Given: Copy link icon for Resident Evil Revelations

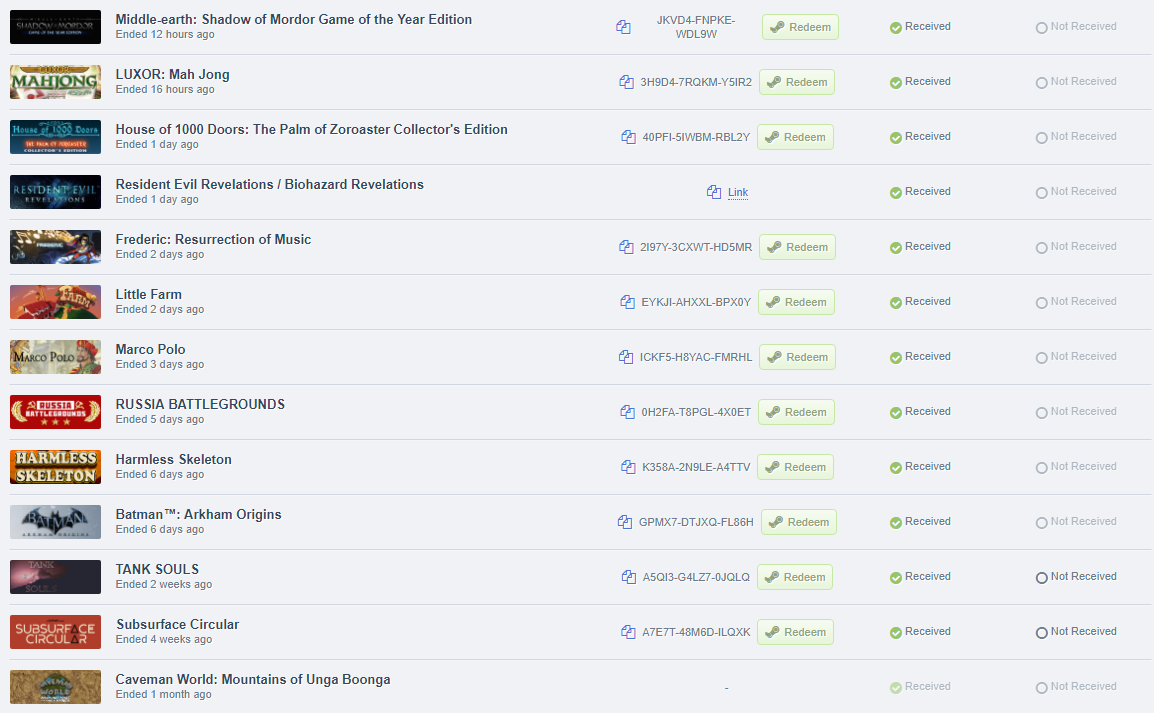Looking at the screenshot, I should click(x=714, y=192).
